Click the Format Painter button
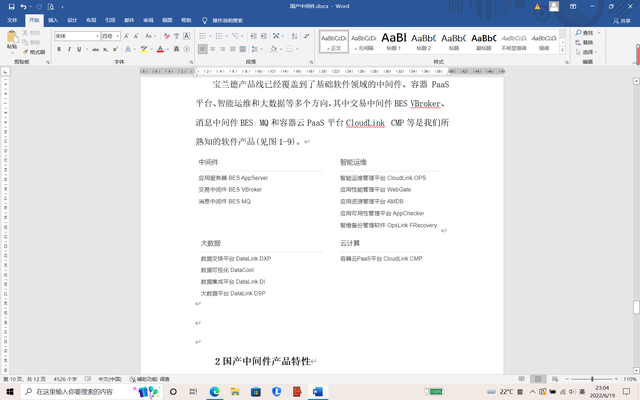 (x=34, y=52)
